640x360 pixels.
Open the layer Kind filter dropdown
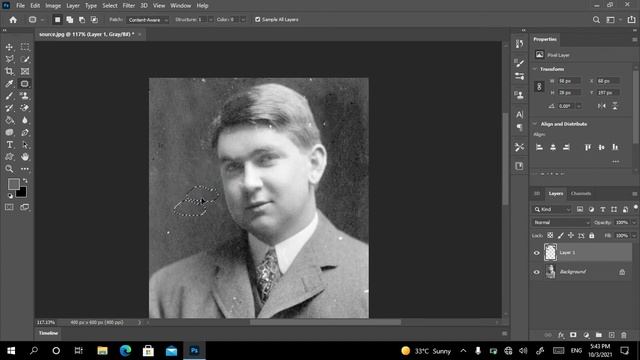coord(552,209)
